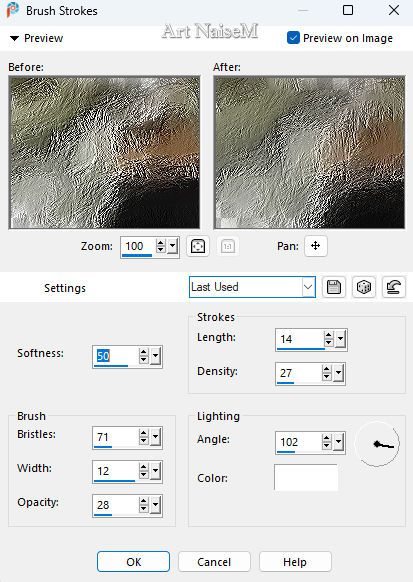Click the PaintShop Pro app icon in title bar
This screenshot has height=582, width=413.
(x=13, y=10)
